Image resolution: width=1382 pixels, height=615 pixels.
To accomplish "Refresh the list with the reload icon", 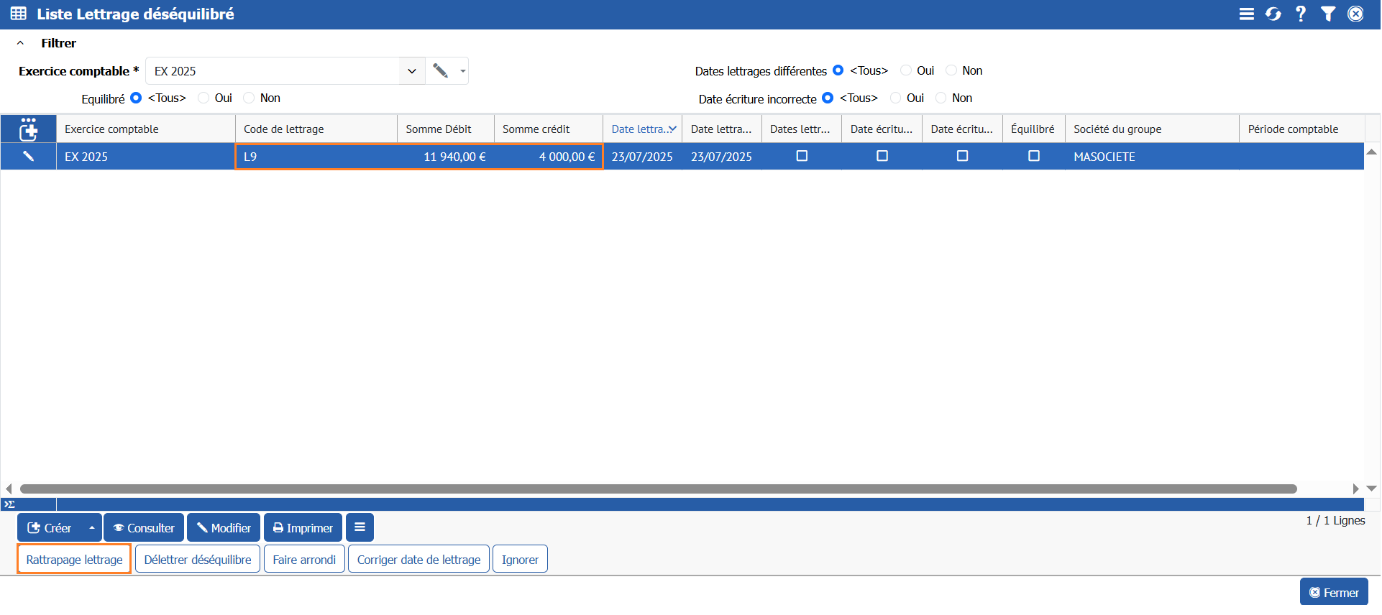I will (1273, 14).
